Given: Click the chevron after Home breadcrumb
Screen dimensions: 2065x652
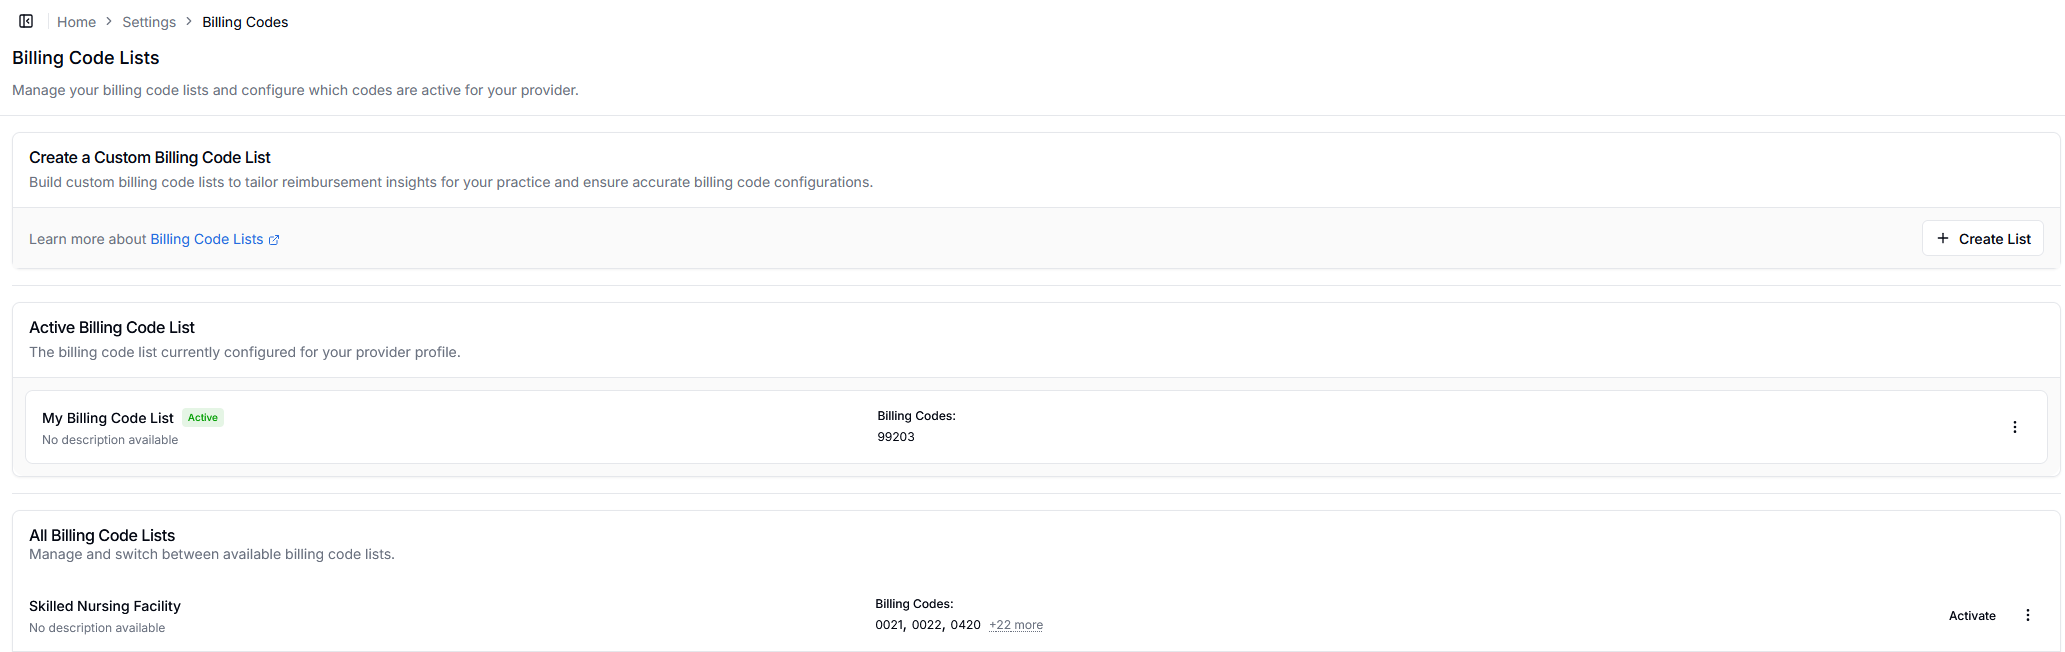Looking at the screenshot, I should pyautogui.click(x=109, y=21).
